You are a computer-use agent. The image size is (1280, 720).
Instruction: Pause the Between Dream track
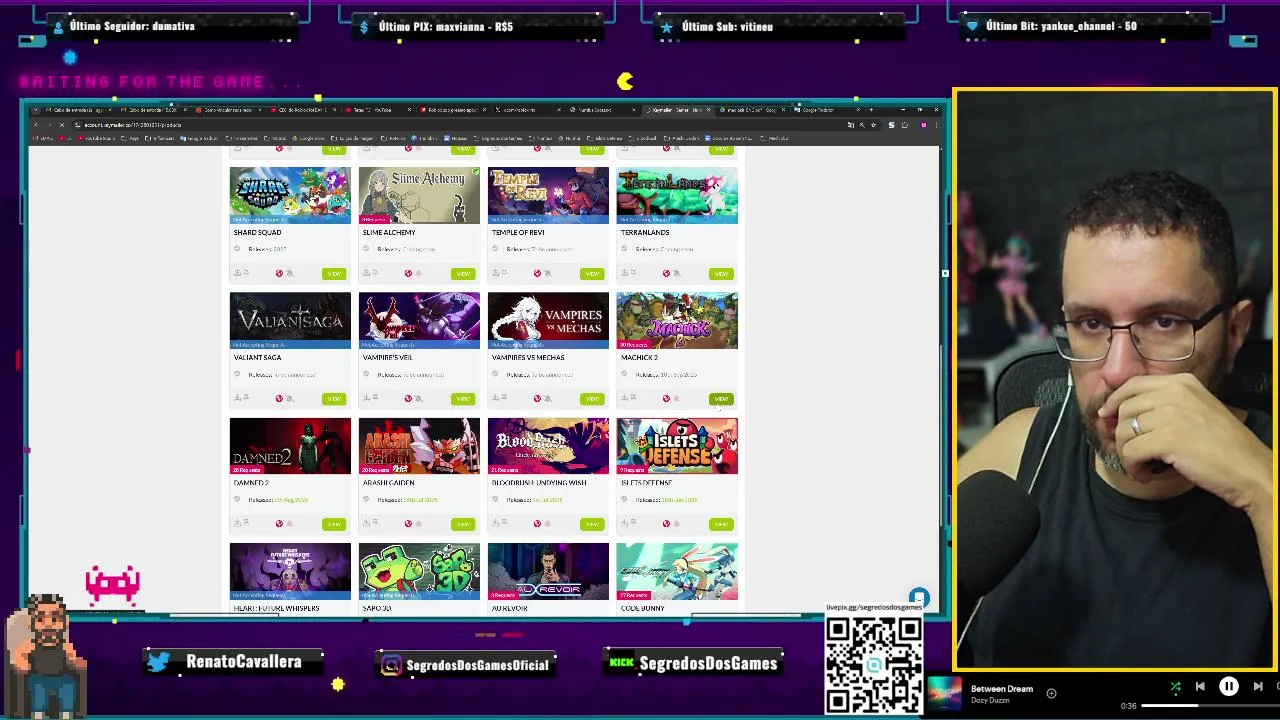click(1229, 687)
